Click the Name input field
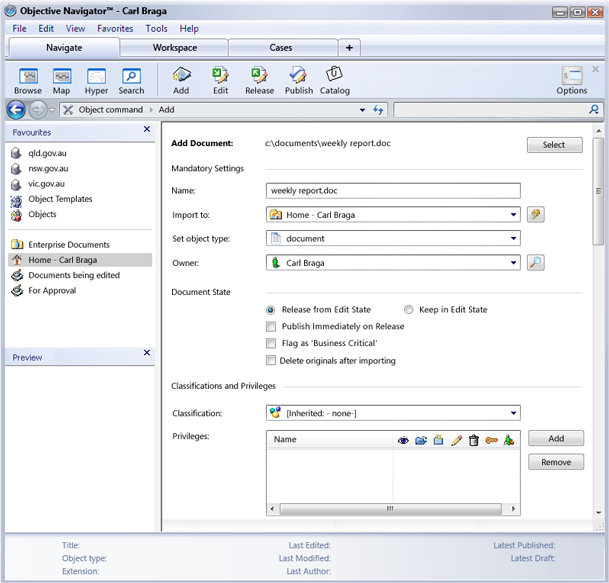The height and width of the screenshot is (583, 609). click(393, 190)
